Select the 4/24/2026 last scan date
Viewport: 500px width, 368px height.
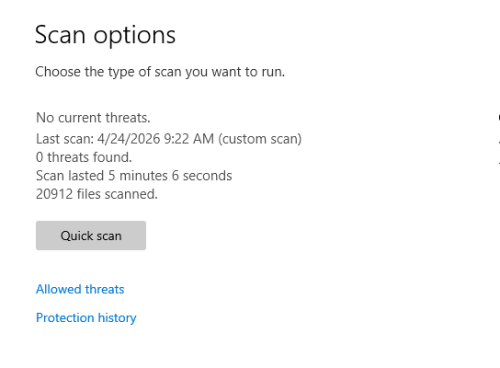click(x=129, y=139)
